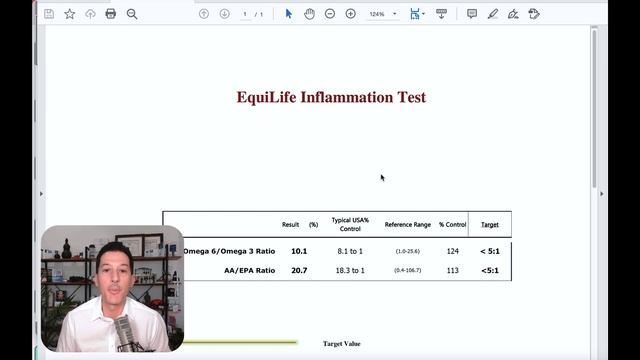This screenshot has width=640, height=360.
Task: Click the <5:1 target for AA/EPA
Action: (x=489, y=270)
